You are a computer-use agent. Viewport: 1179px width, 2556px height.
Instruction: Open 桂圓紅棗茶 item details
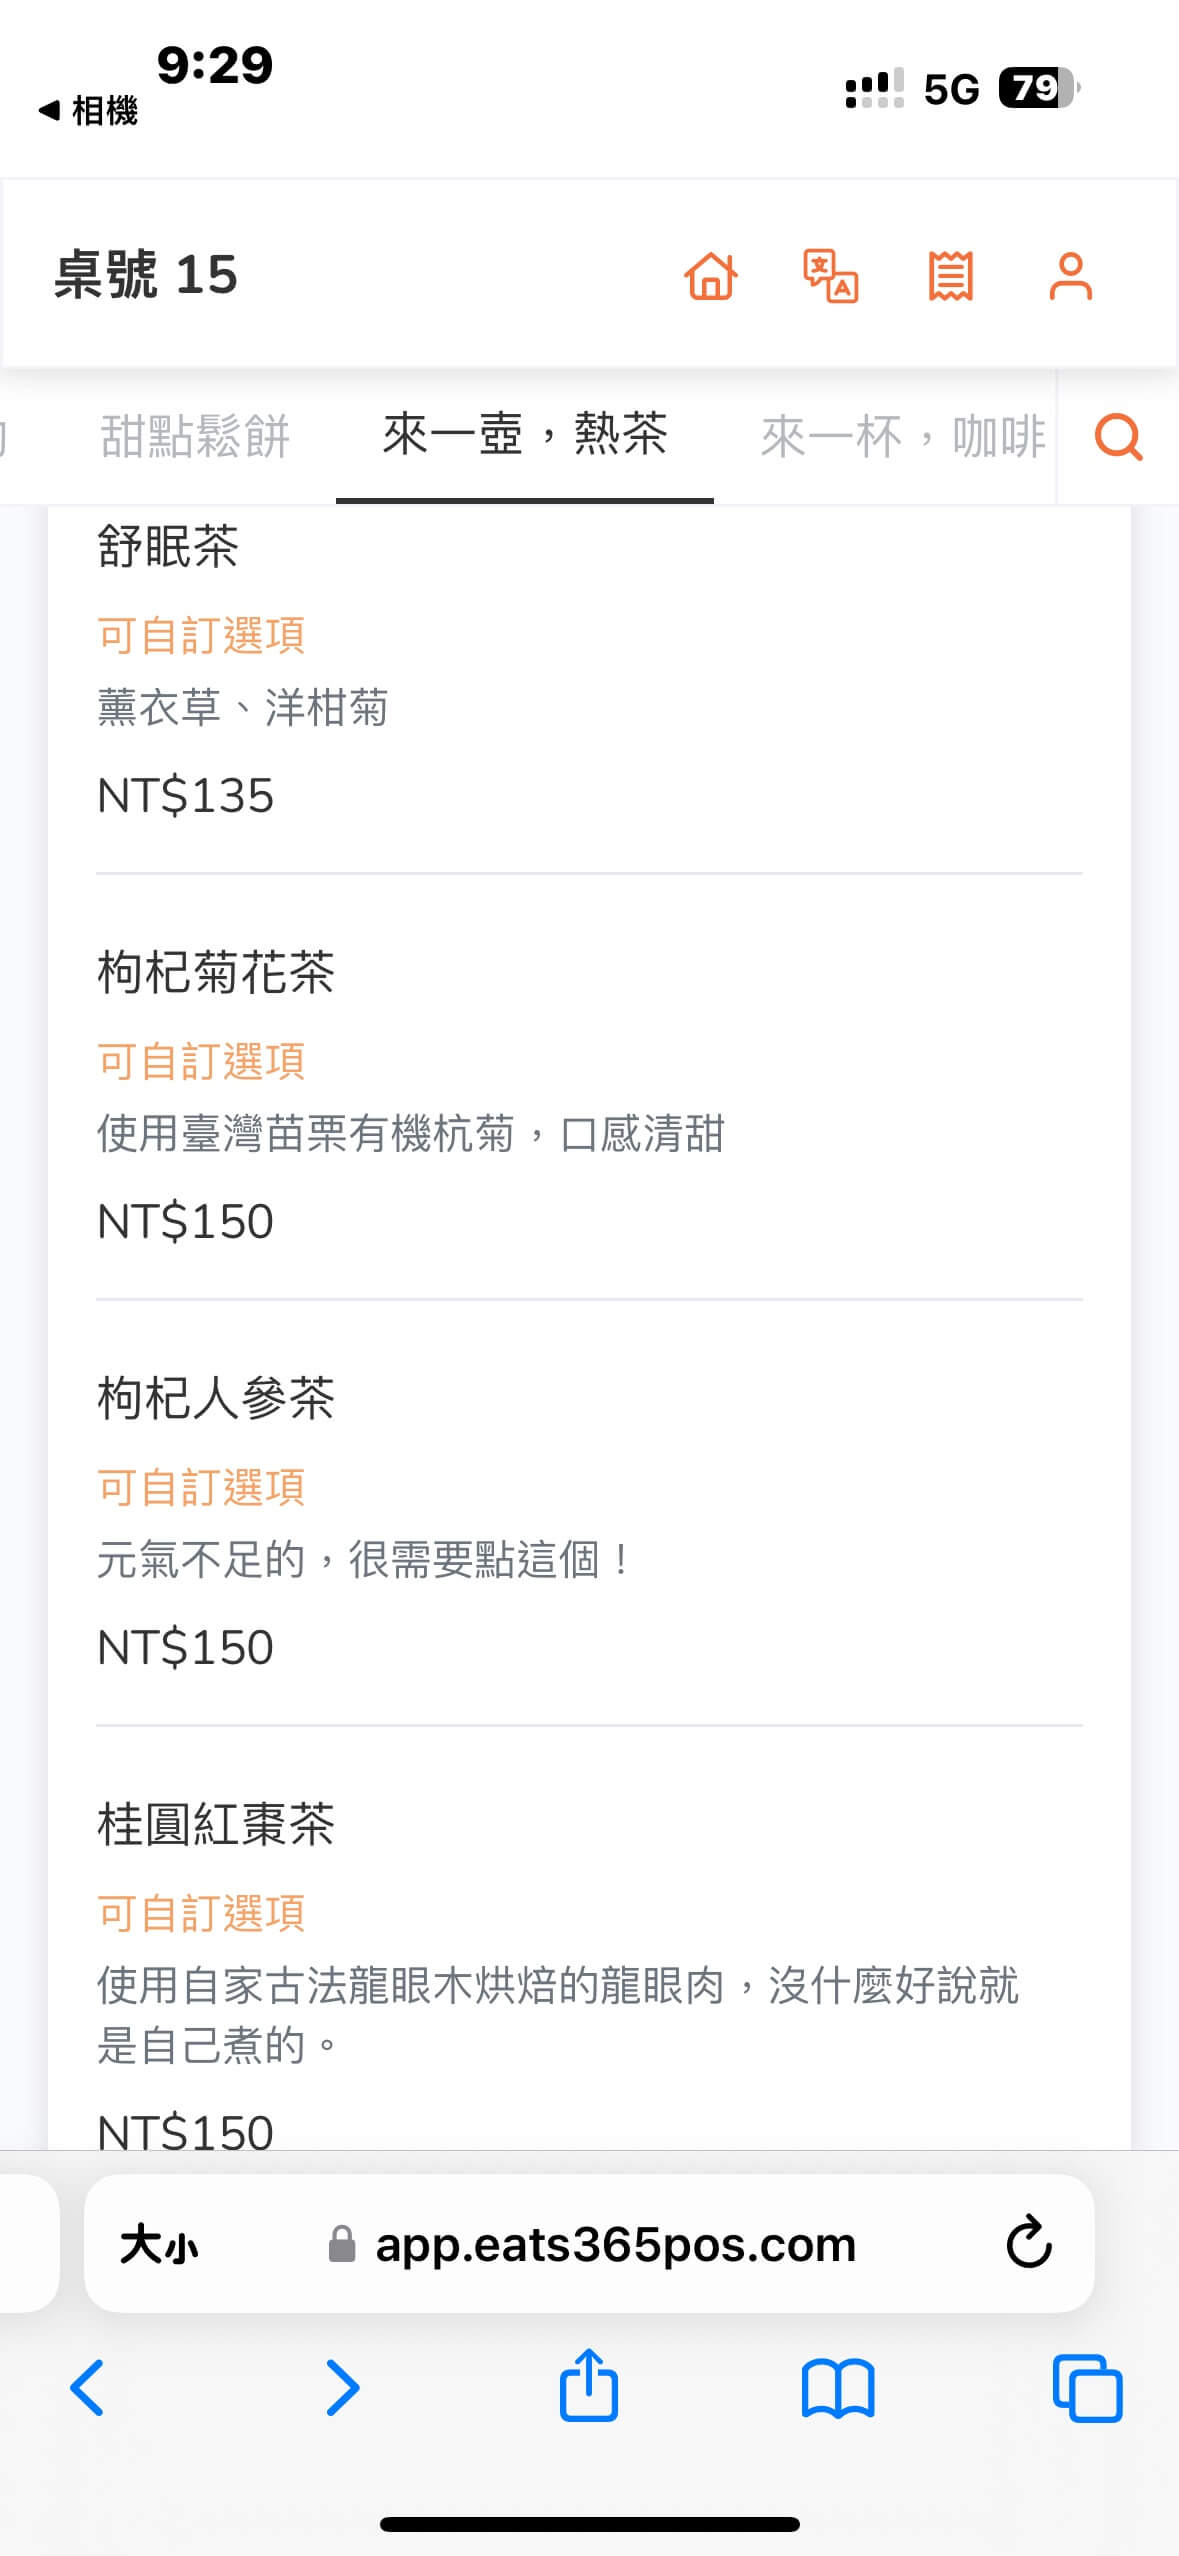tap(216, 1825)
